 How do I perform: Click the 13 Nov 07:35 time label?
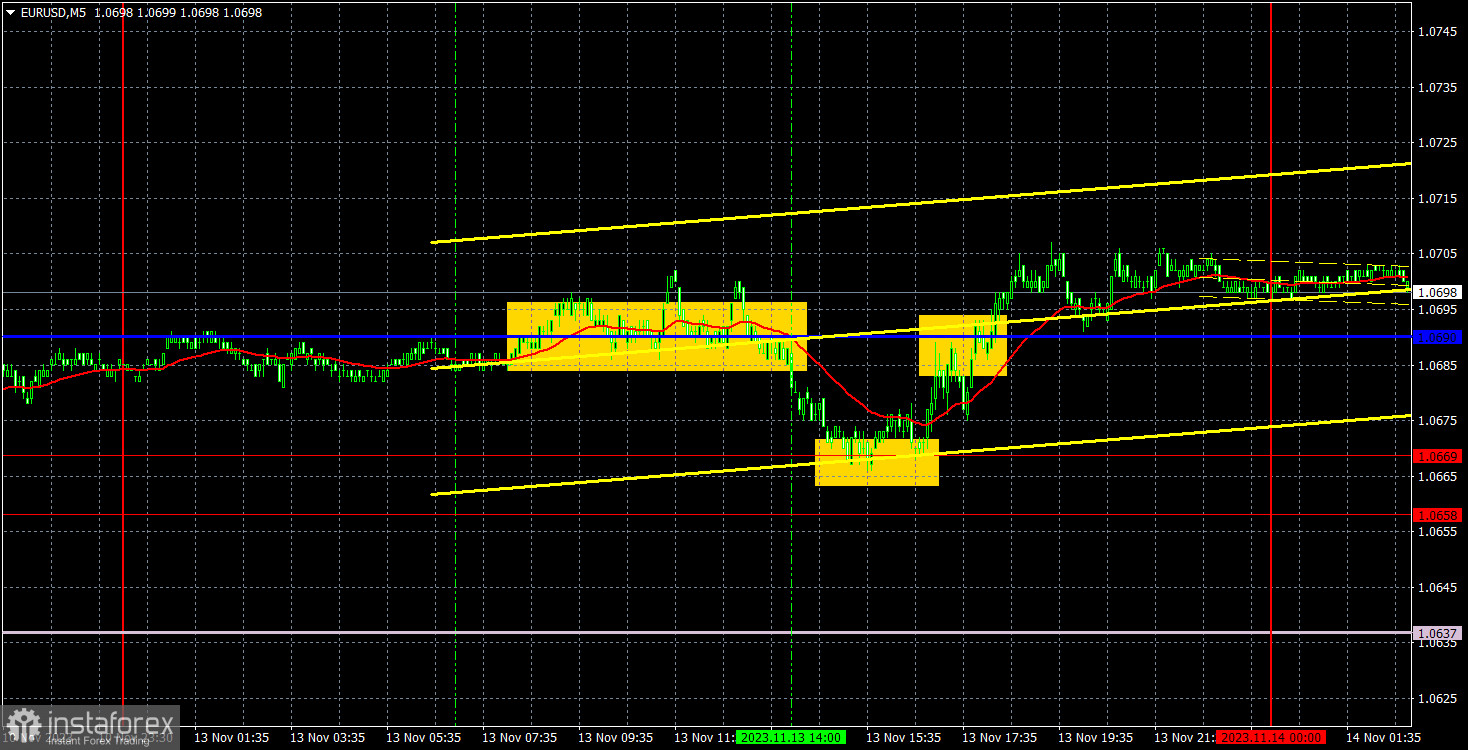coord(519,737)
